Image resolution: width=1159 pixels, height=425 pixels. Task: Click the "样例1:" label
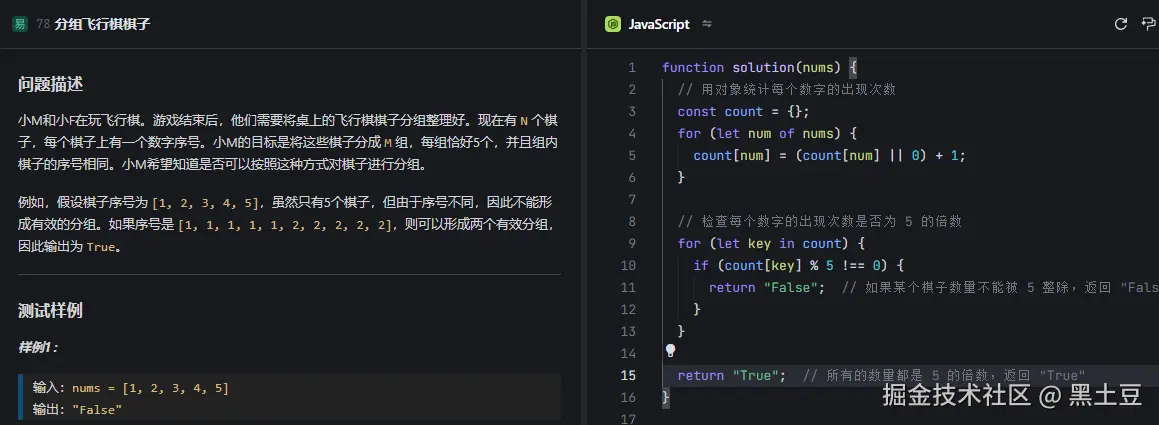tap(38, 347)
